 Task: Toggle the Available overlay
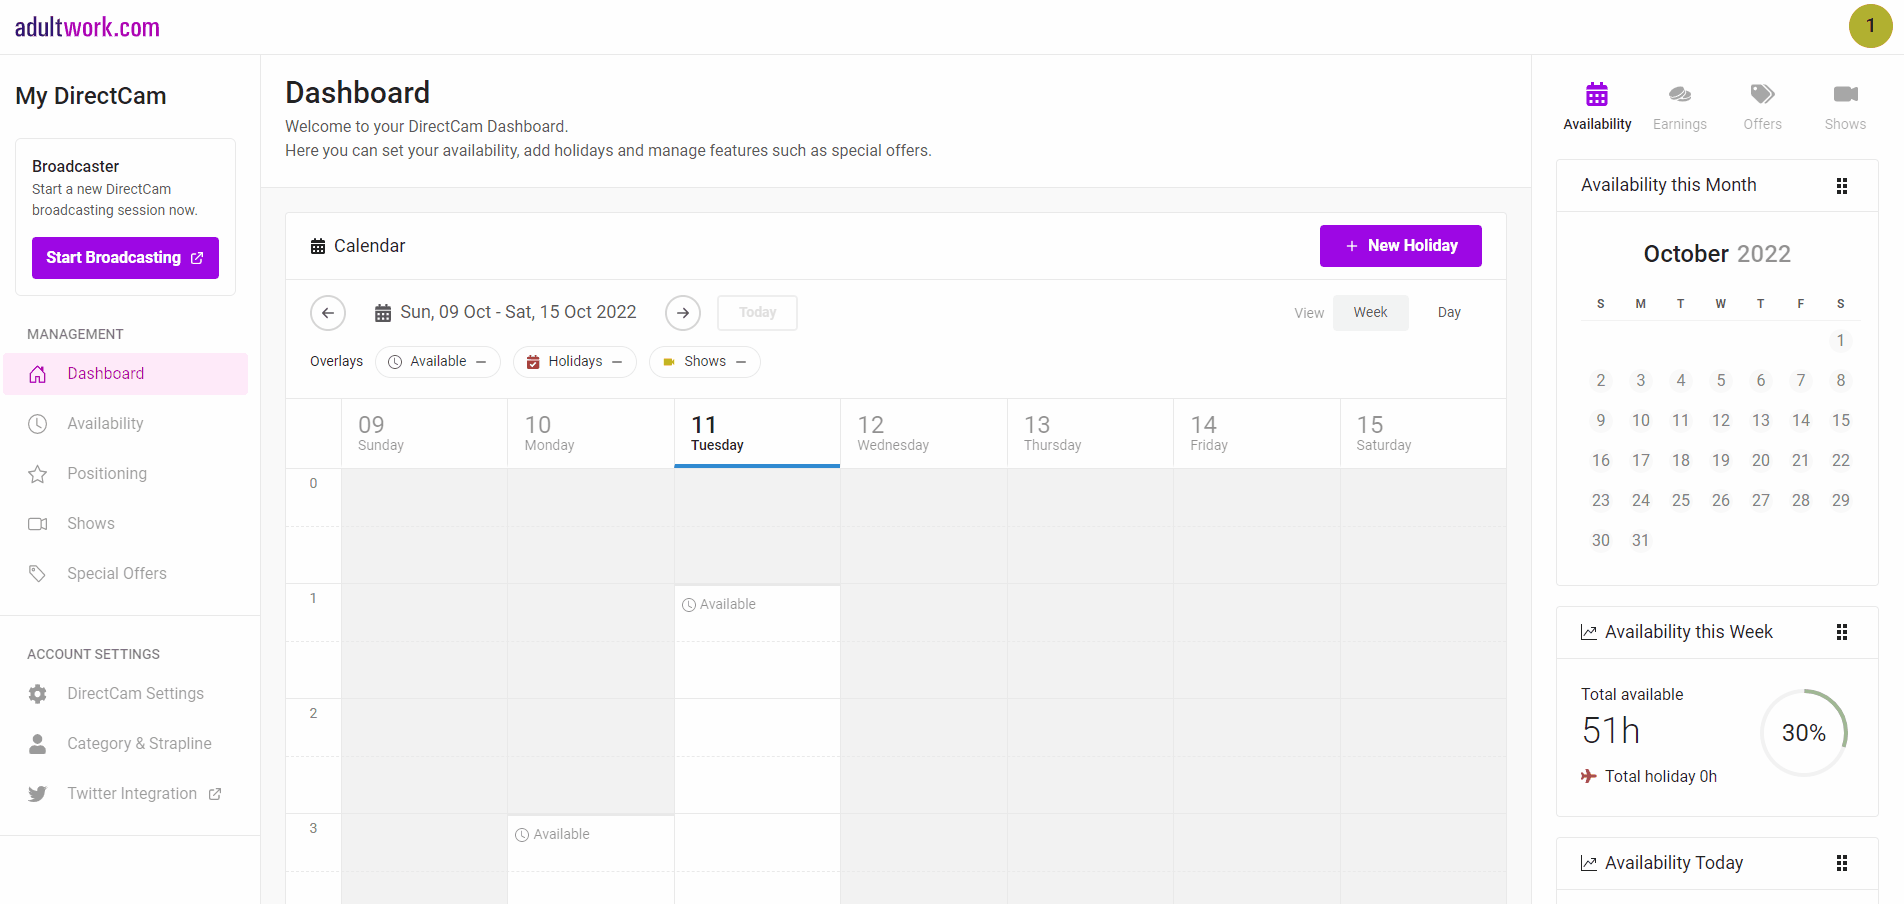(438, 362)
